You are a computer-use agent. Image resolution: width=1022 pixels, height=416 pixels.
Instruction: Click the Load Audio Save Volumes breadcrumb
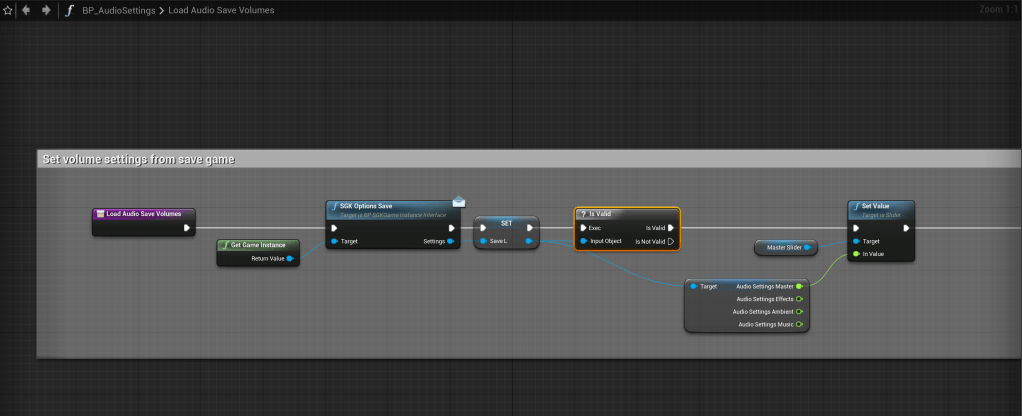coord(221,10)
